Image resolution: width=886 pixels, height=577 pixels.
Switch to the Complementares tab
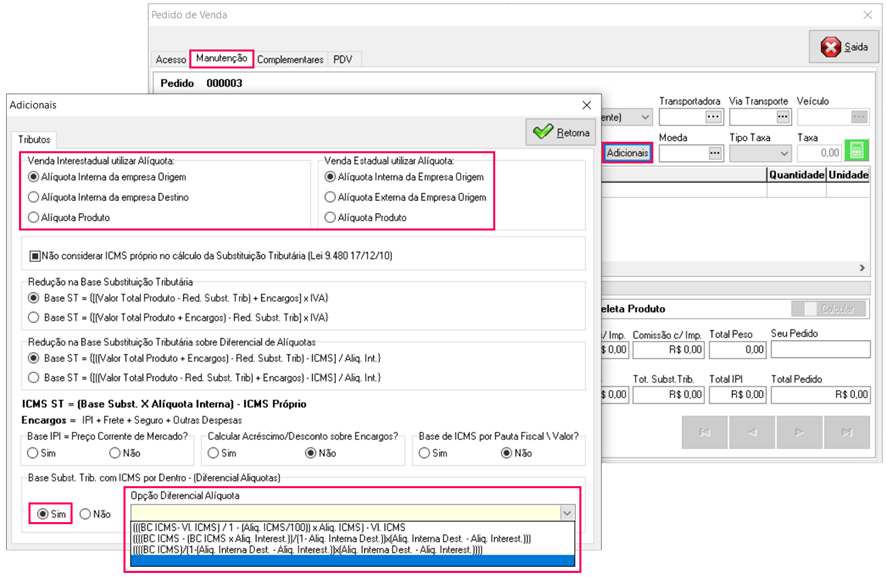click(x=290, y=60)
